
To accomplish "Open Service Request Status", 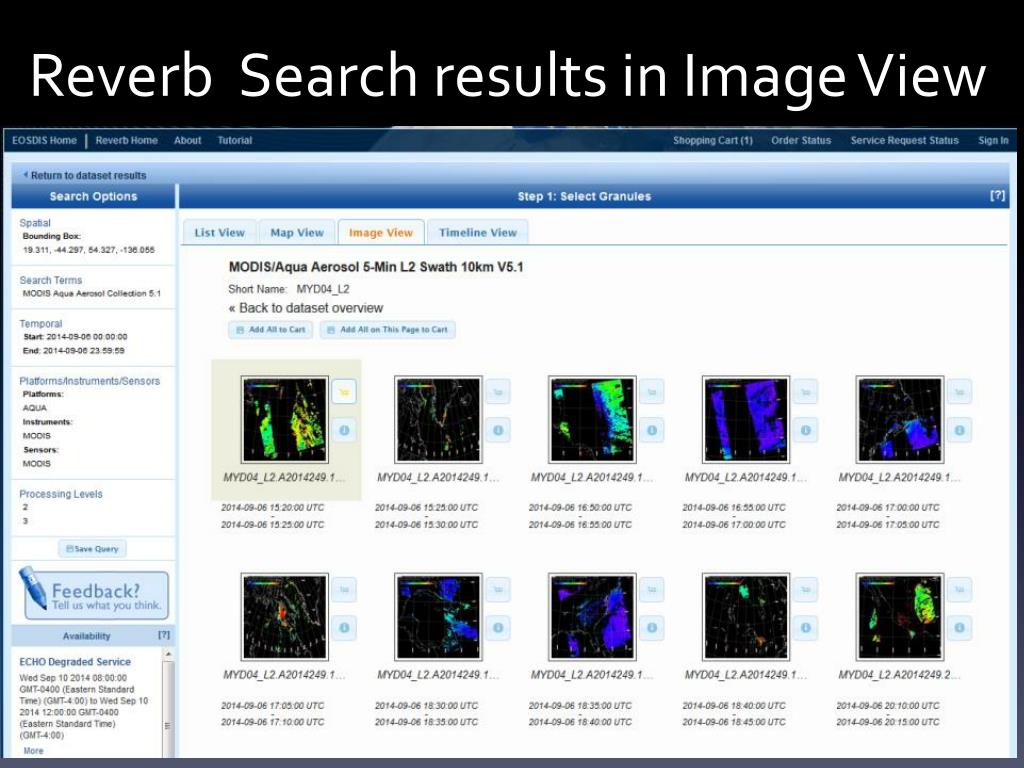I will [904, 140].
